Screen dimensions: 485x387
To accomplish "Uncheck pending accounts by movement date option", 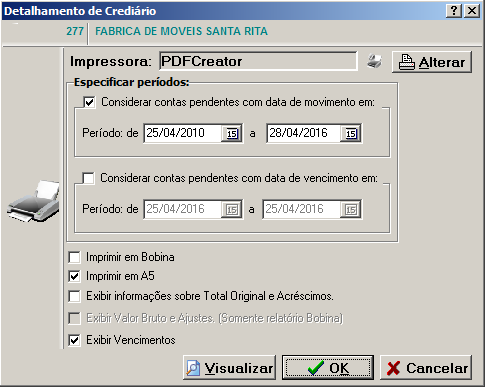I will tap(89, 102).
